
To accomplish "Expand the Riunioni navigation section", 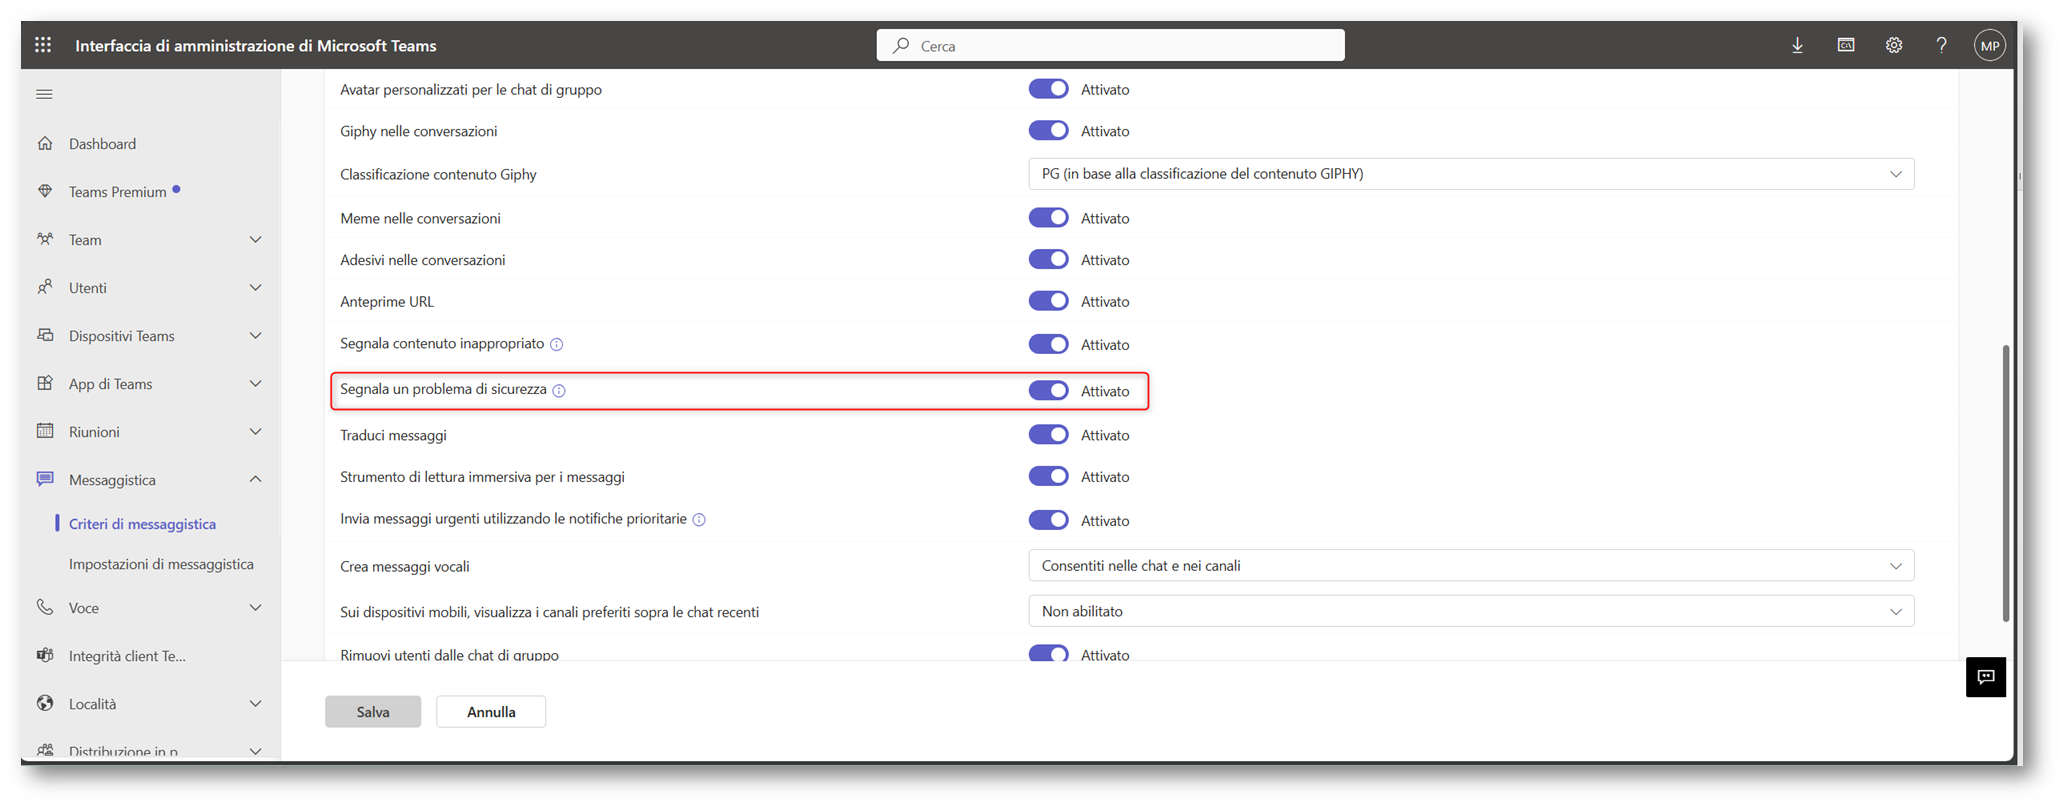I will tap(150, 432).
